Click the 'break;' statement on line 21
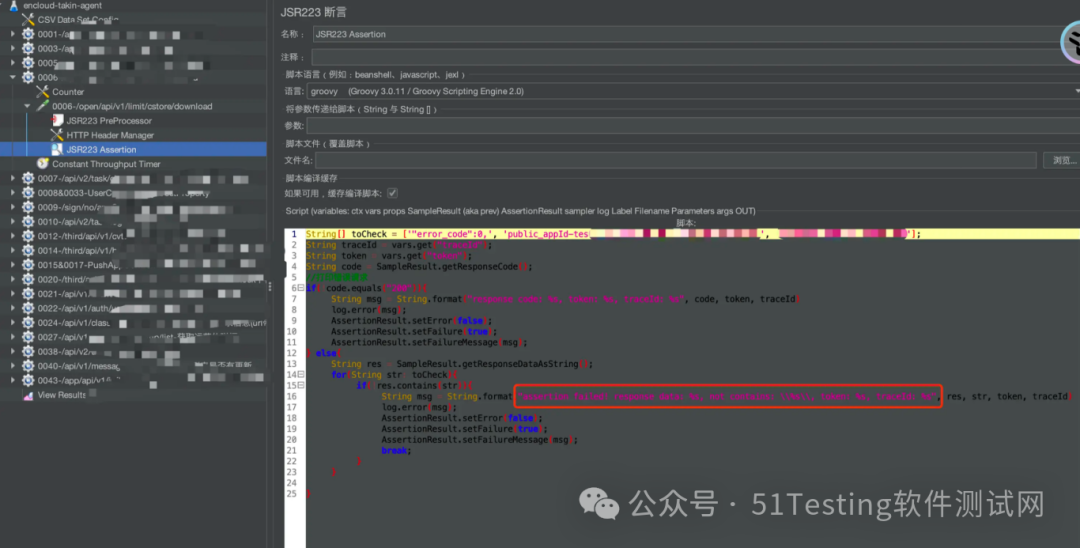1080x548 pixels. pos(396,450)
